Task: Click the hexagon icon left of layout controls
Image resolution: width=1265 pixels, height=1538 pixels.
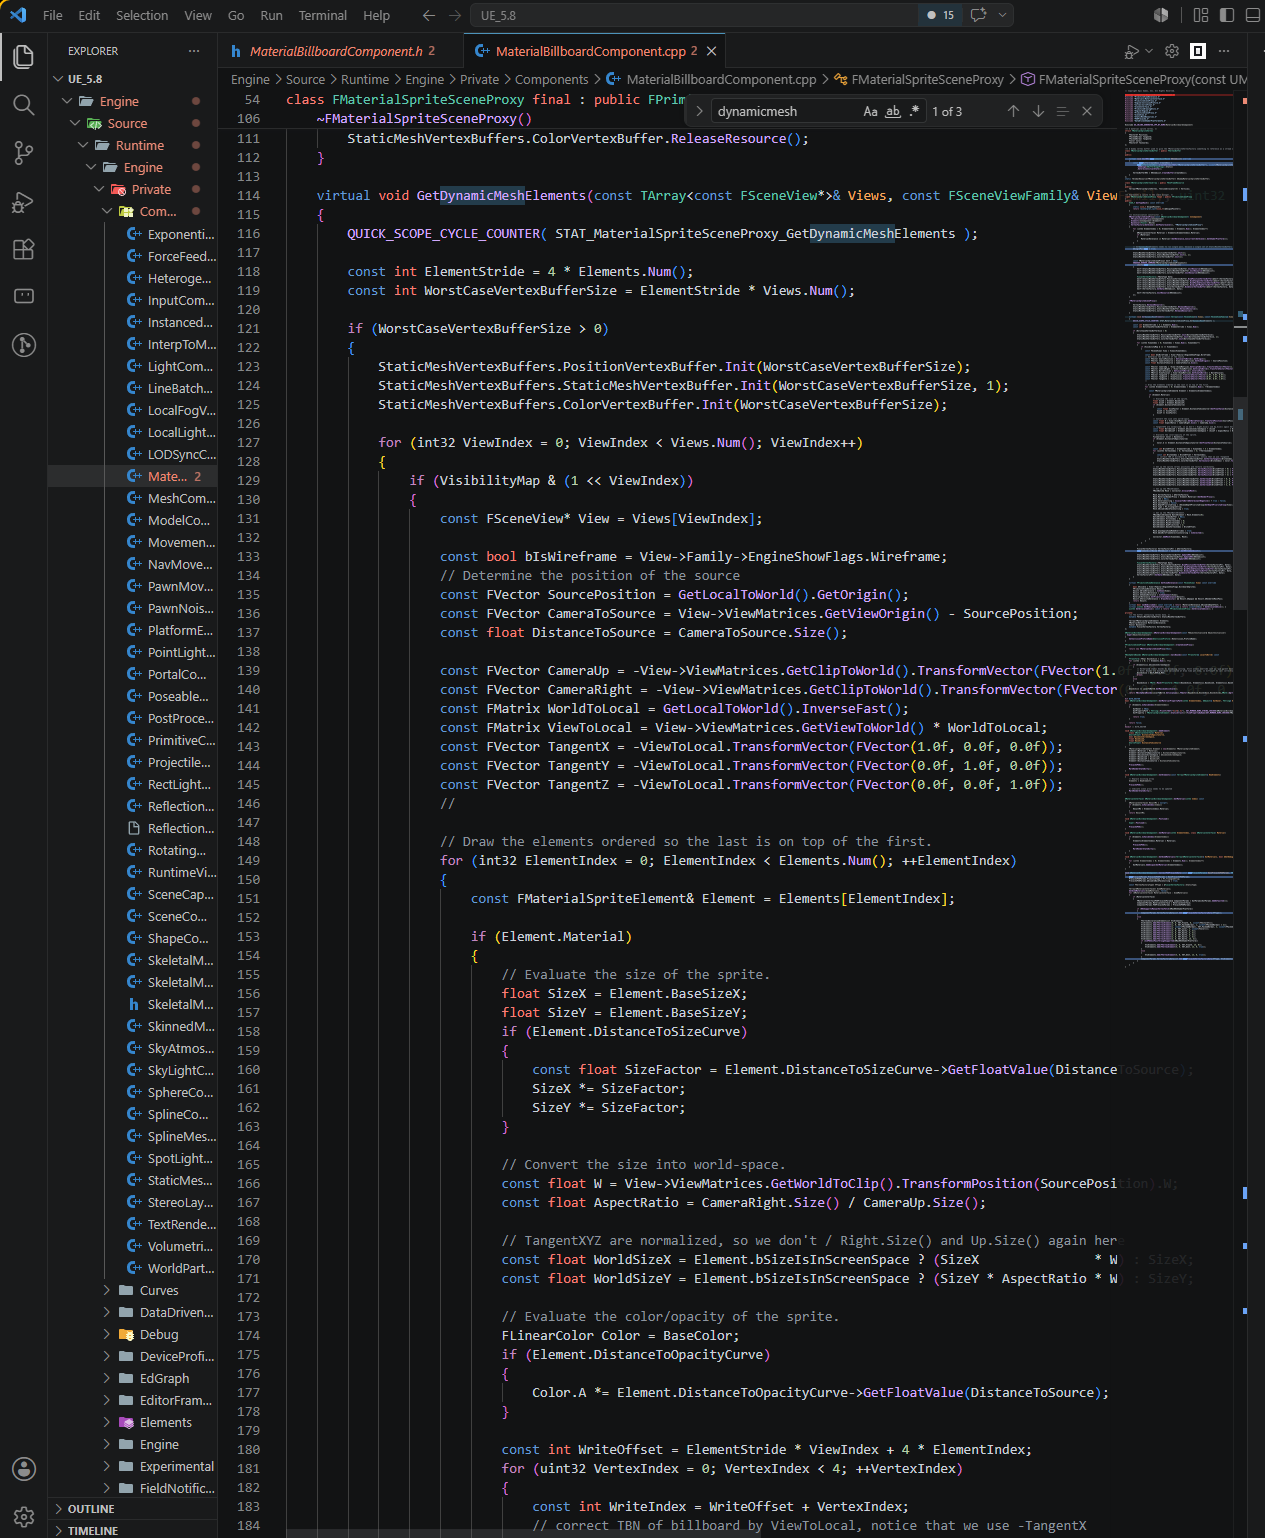Action: [1161, 15]
